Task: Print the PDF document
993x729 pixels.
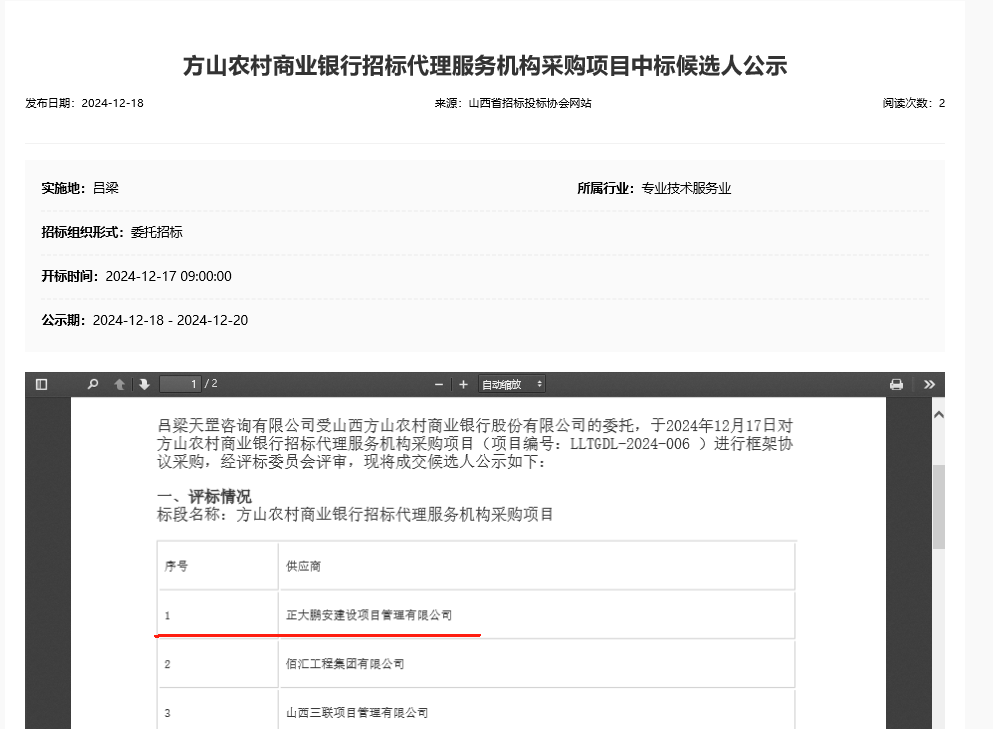Action: [x=896, y=384]
